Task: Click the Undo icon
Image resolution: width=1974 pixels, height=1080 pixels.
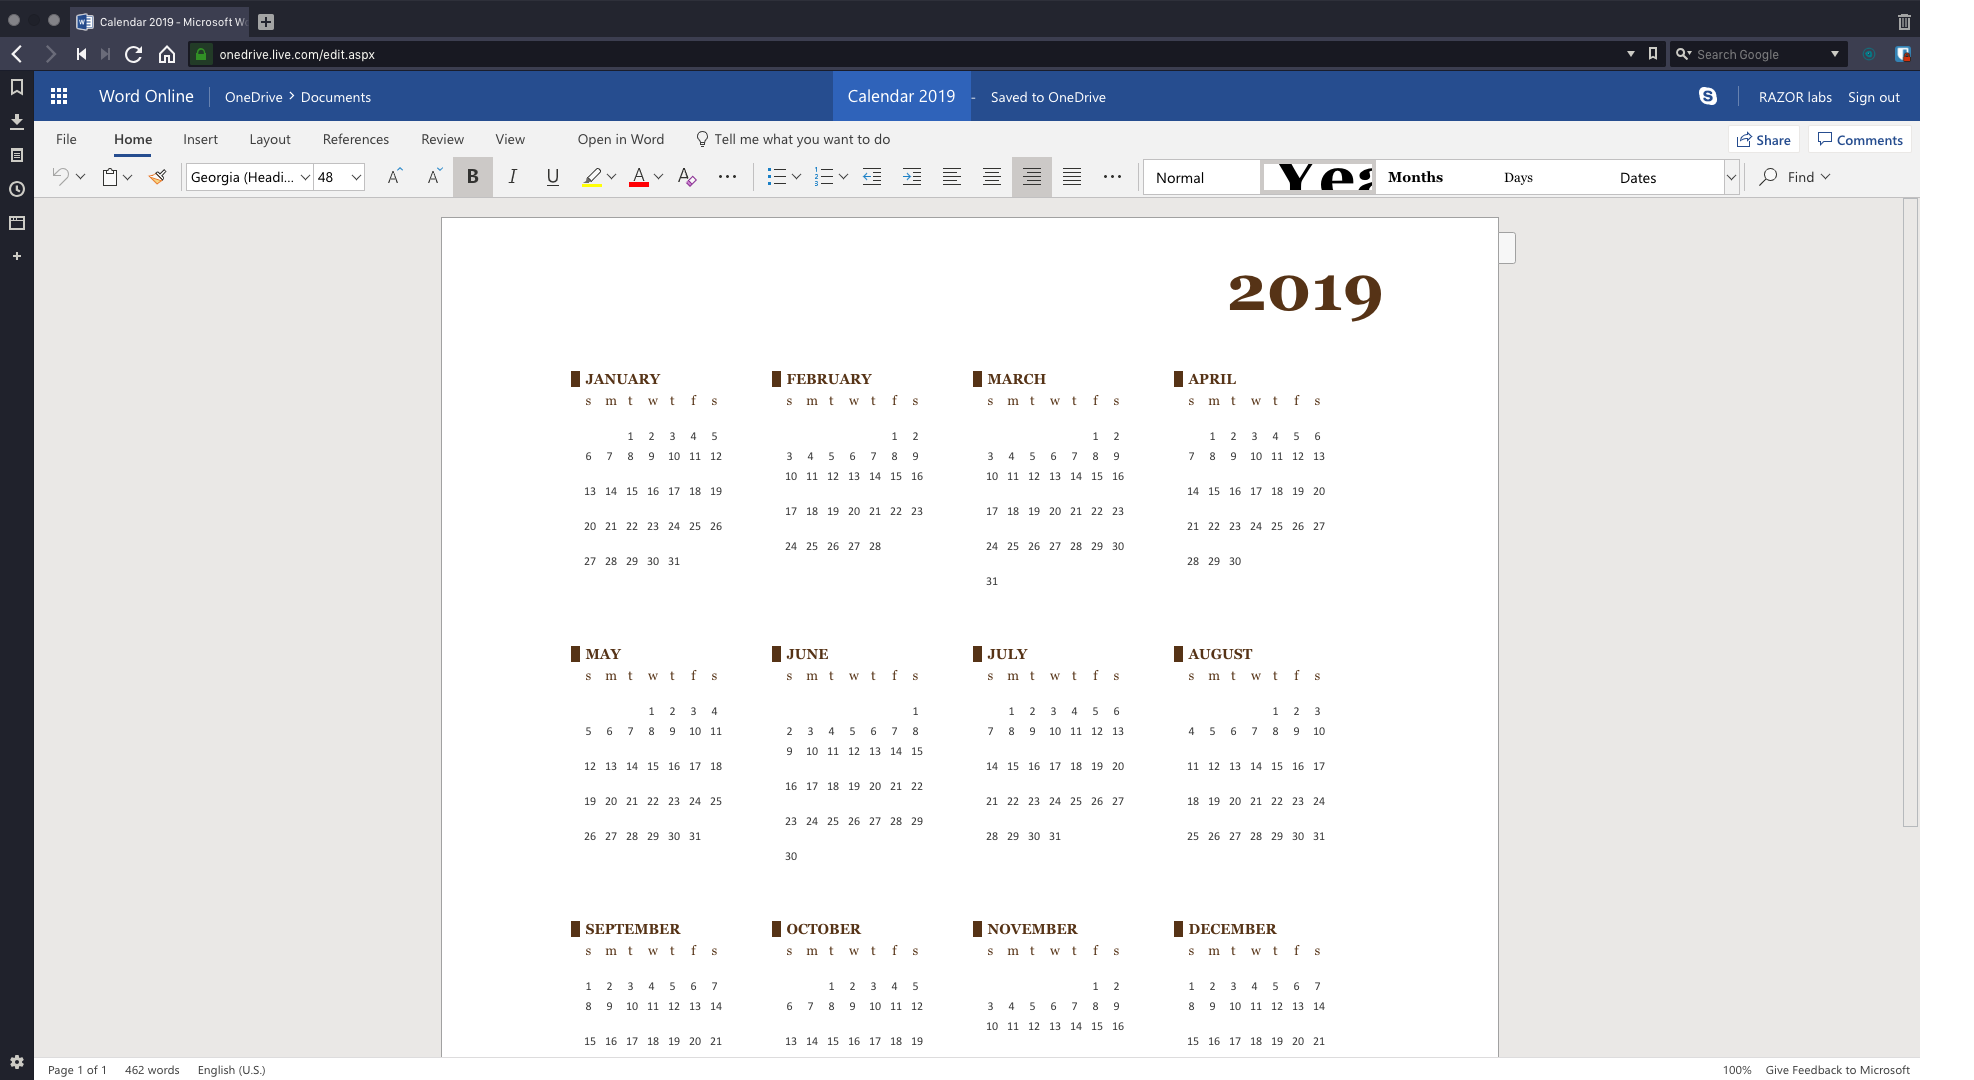Action: [x=62, y=177]
